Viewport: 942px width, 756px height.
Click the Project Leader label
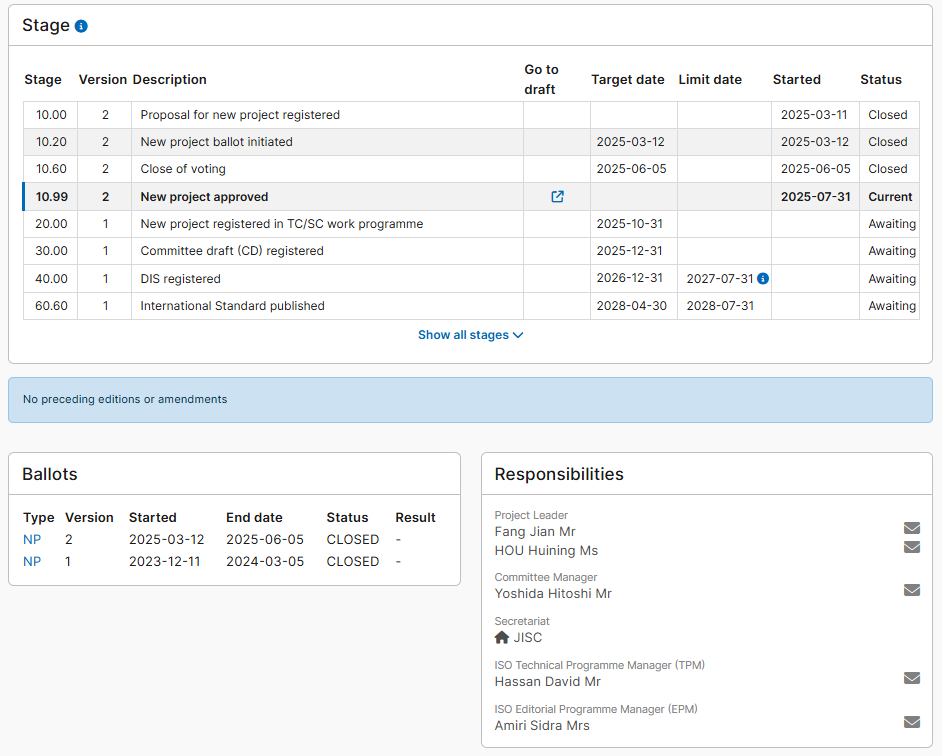coord(531,515)
